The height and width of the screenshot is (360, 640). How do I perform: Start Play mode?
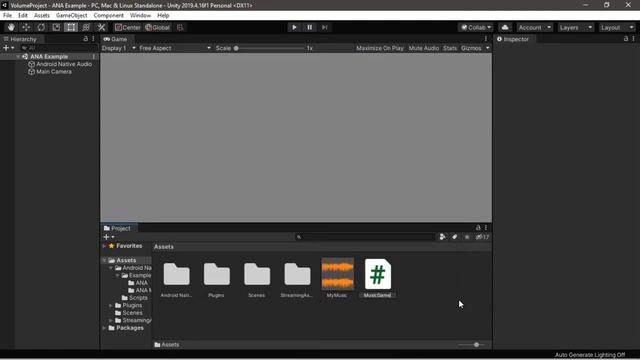[x=294, y=27]
